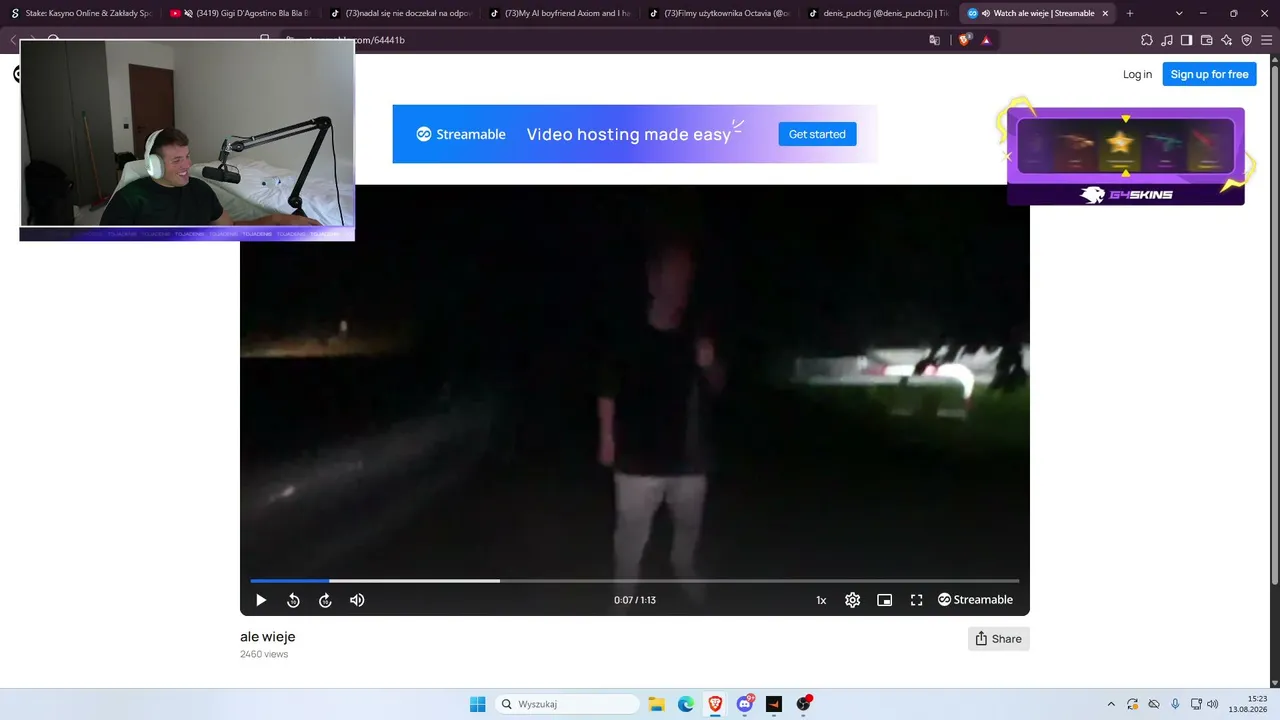Open the 1x playback speed menu
This screenshot has width=1280, height=720.
pos(821,600)
